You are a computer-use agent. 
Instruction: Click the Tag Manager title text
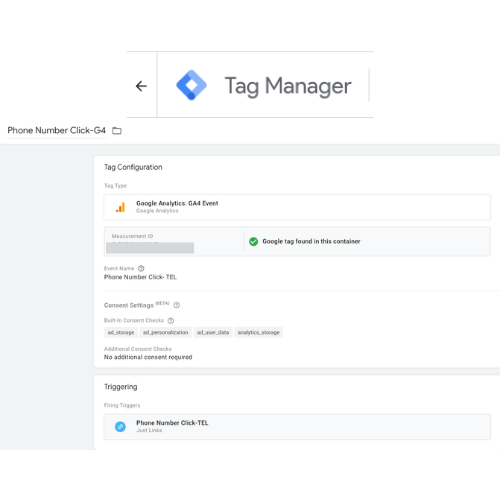[x=288, y=86]
